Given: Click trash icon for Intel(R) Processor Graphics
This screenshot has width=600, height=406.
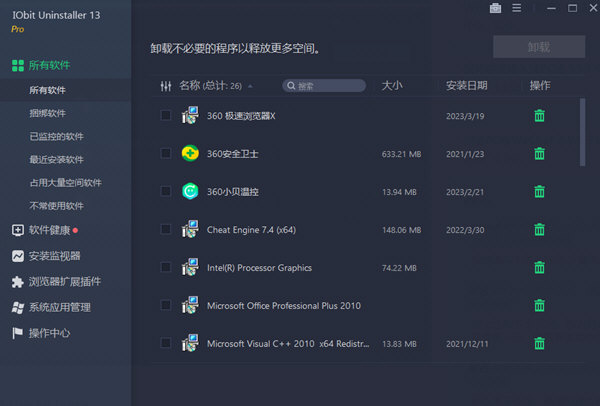Looking at the screenshot, I should point(539,267).
